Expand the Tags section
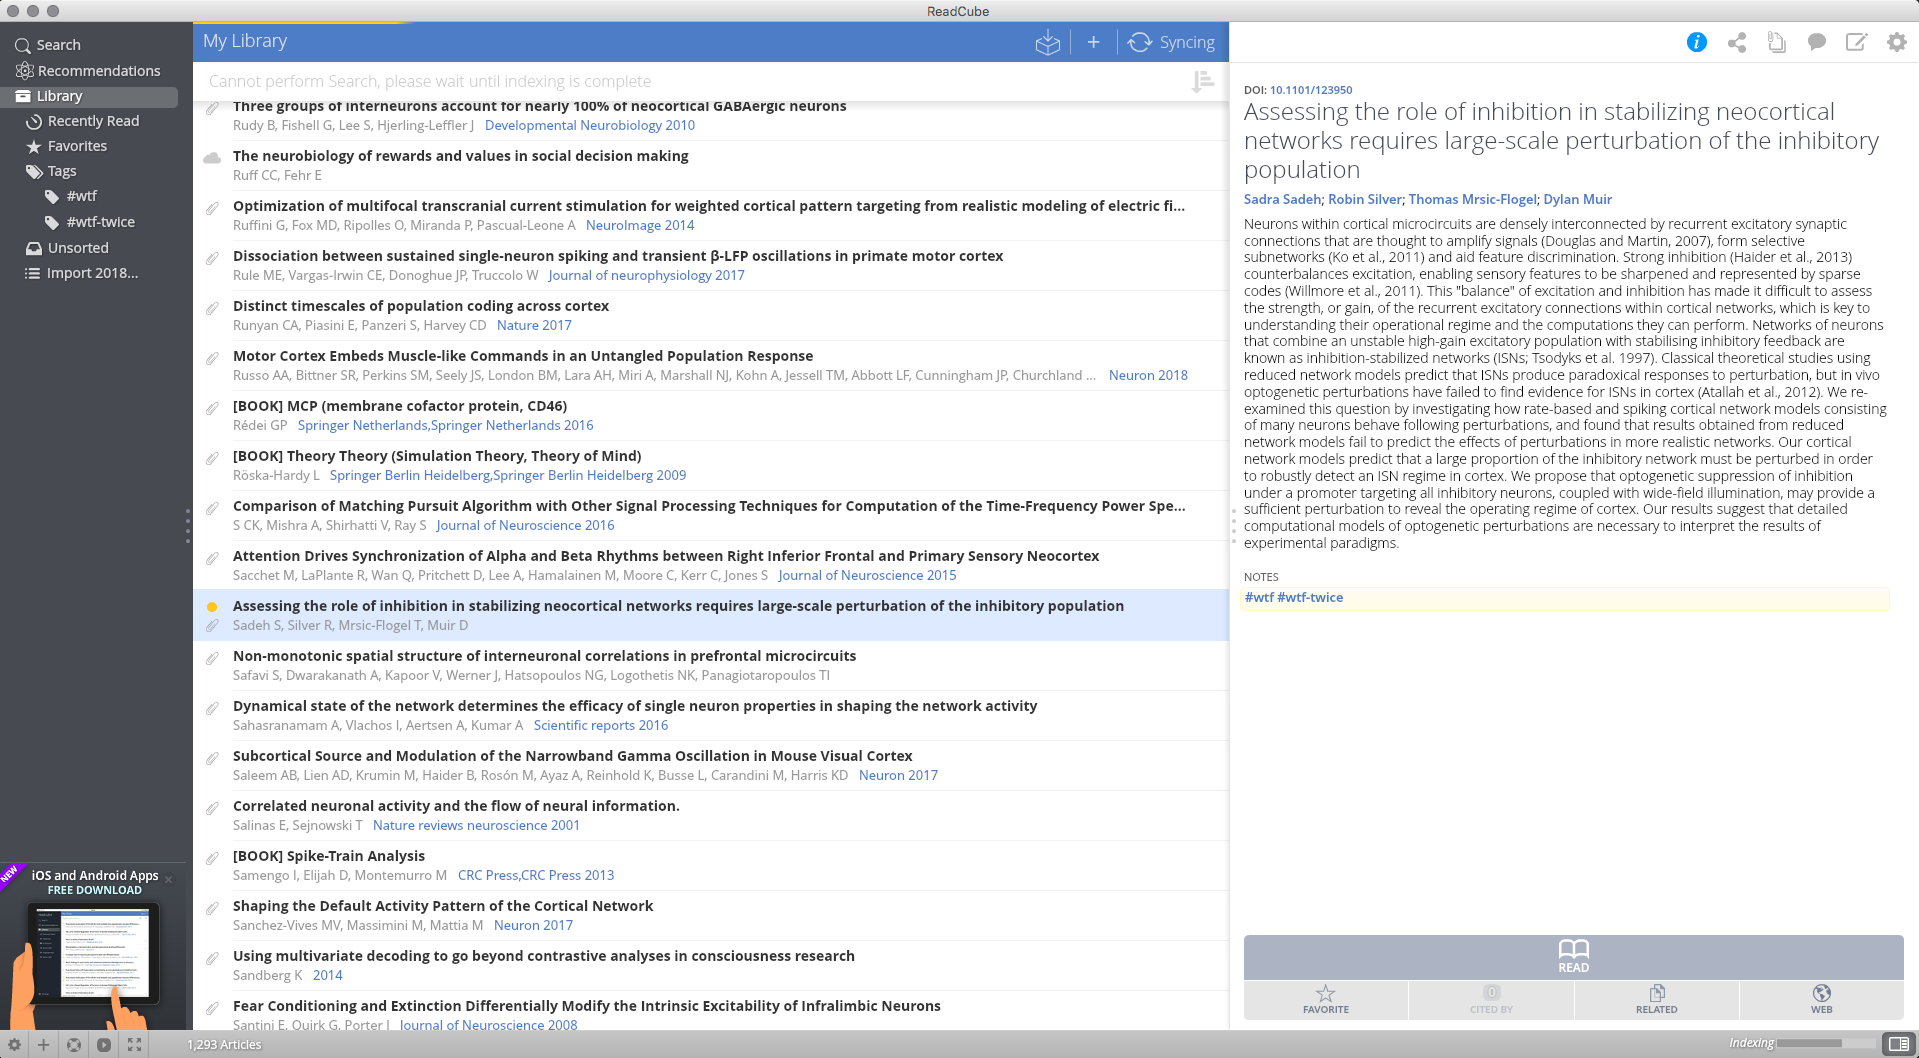The height and width of the screenshot is (1058, 1919). click(x=51, y=171)
